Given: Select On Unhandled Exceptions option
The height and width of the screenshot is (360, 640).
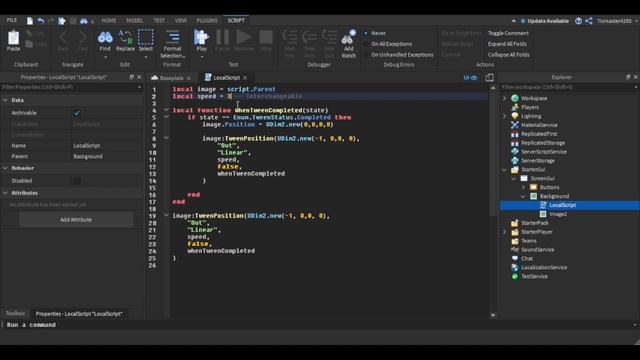Looking at the screenshot, I should 366,54.
